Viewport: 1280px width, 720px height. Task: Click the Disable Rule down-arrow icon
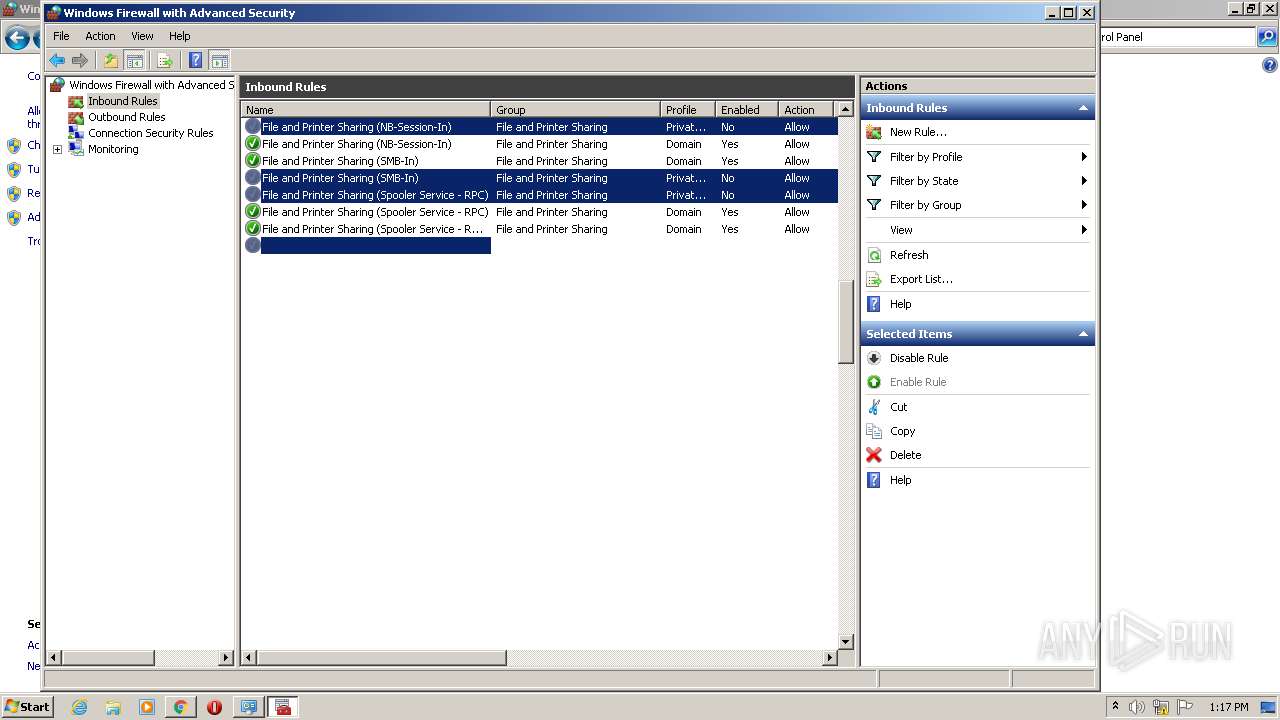(x=874, y=358)
